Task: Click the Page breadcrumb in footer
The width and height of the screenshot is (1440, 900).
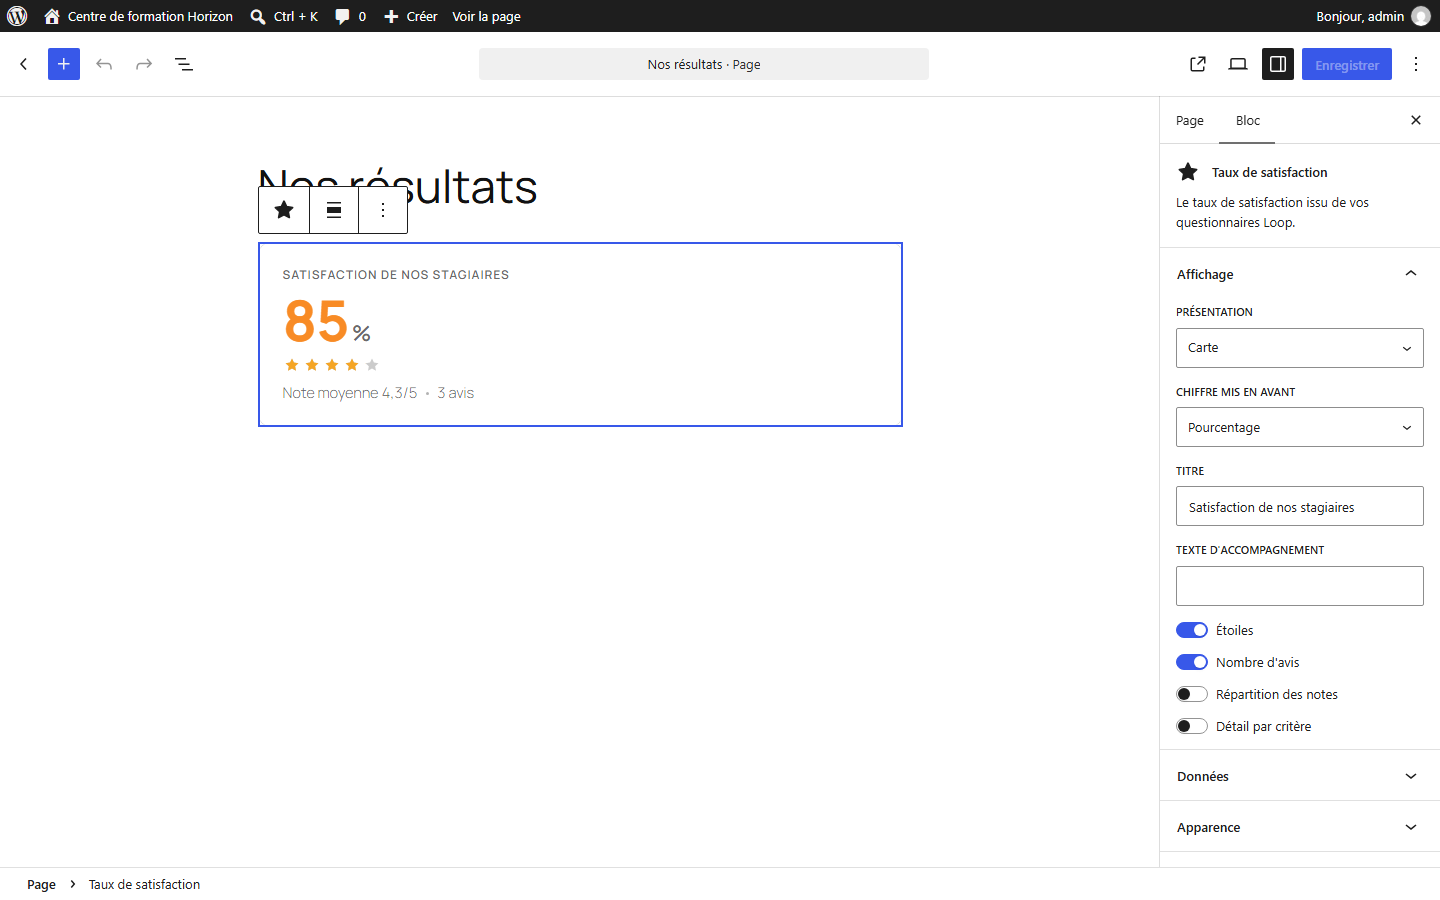Action: (x=41, y=884)
